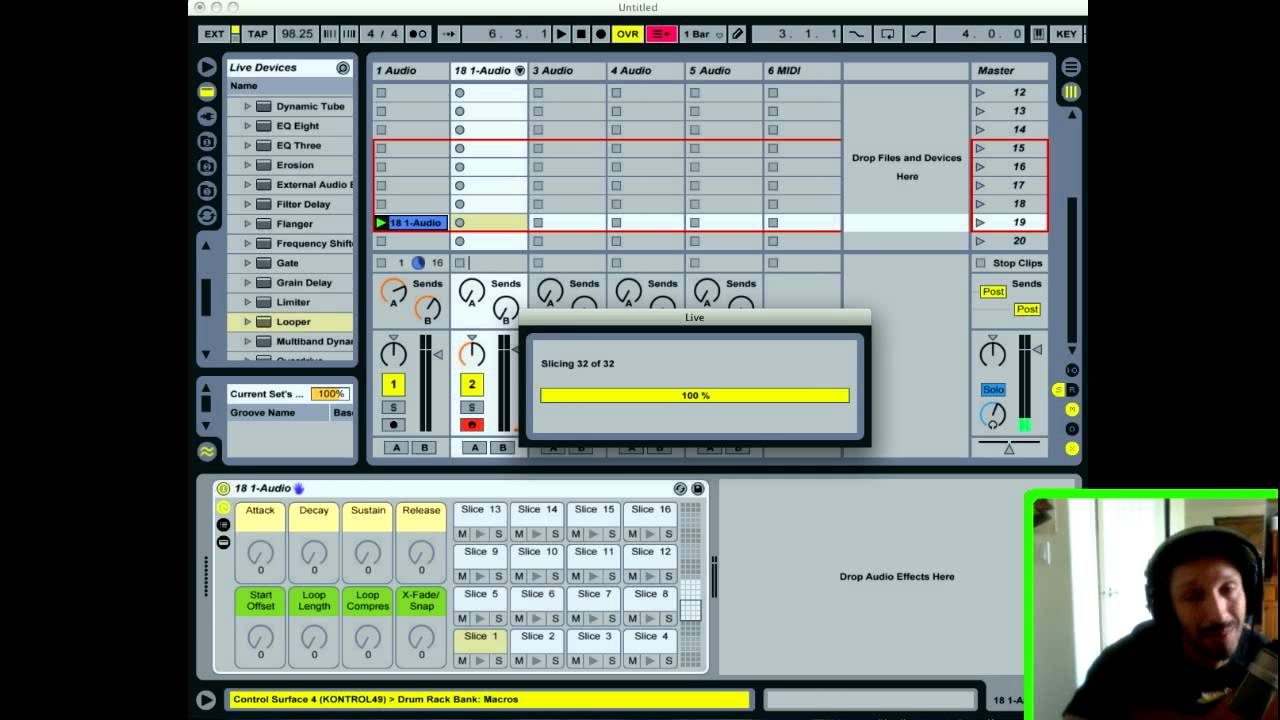The width and height of the screenshot is (1280, 720).
Task: Expand the Flanger folder
Action: coord(247,224)
